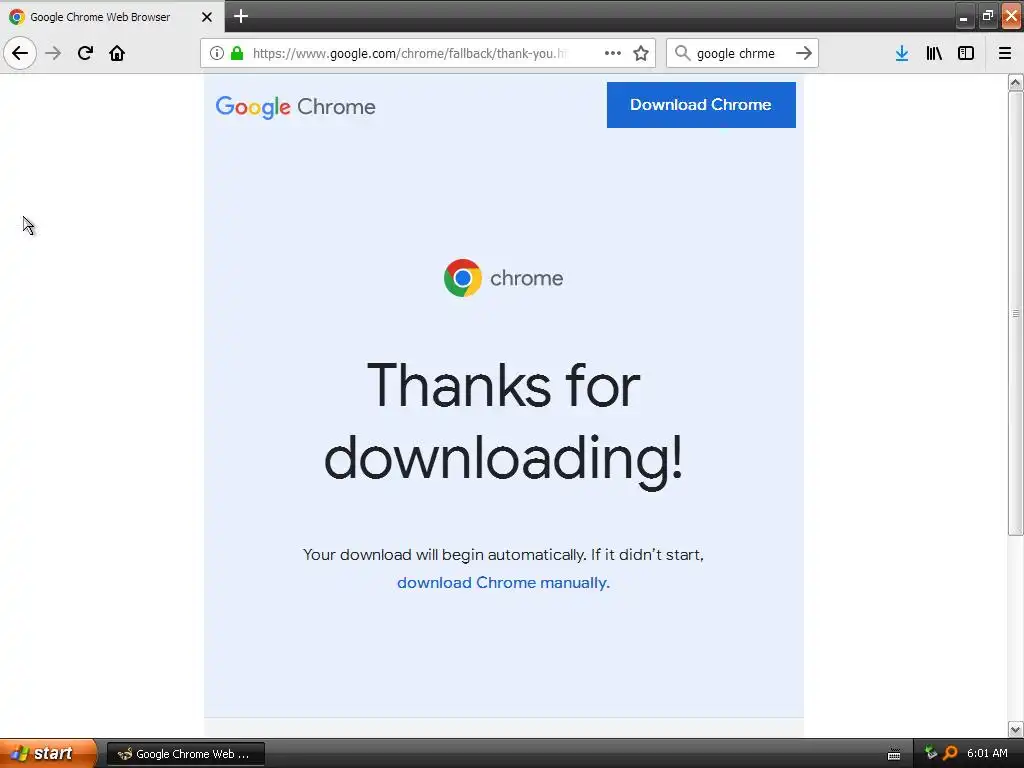Click the network tray icon
This screenshot has width=1024, height=768.
point(931,753)
